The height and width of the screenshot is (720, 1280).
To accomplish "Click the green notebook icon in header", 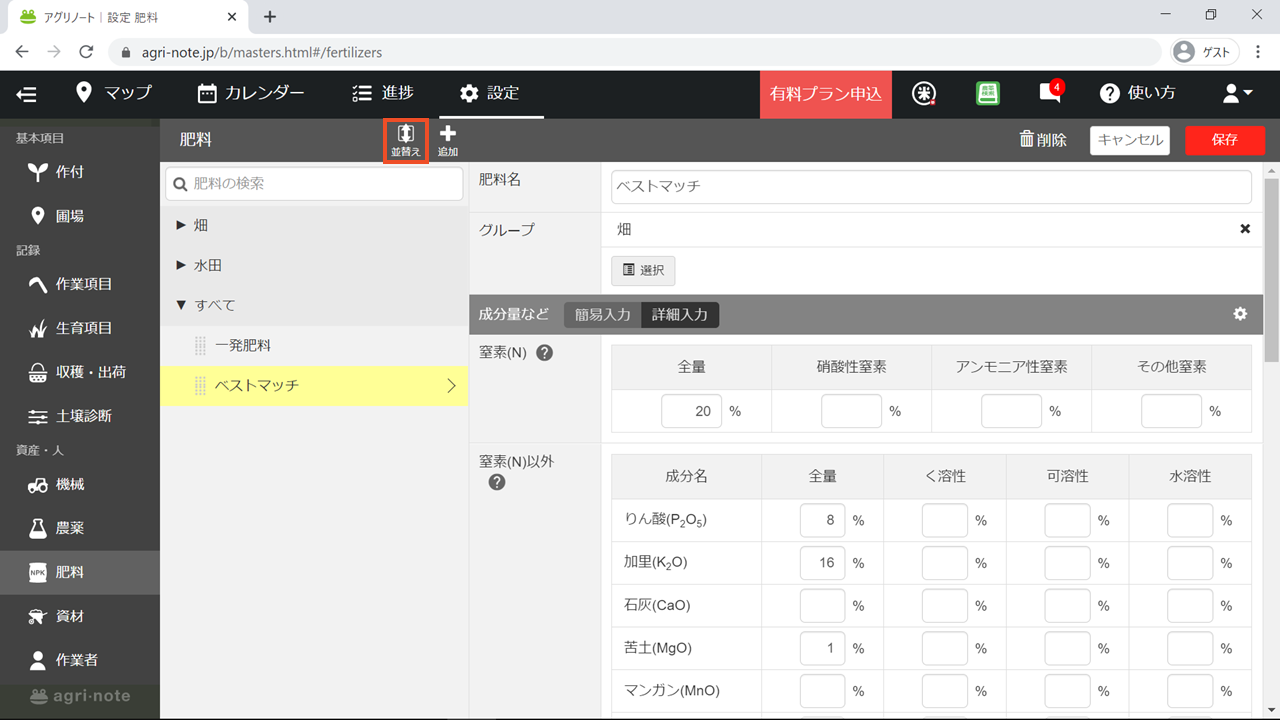I will pos(988,93).
